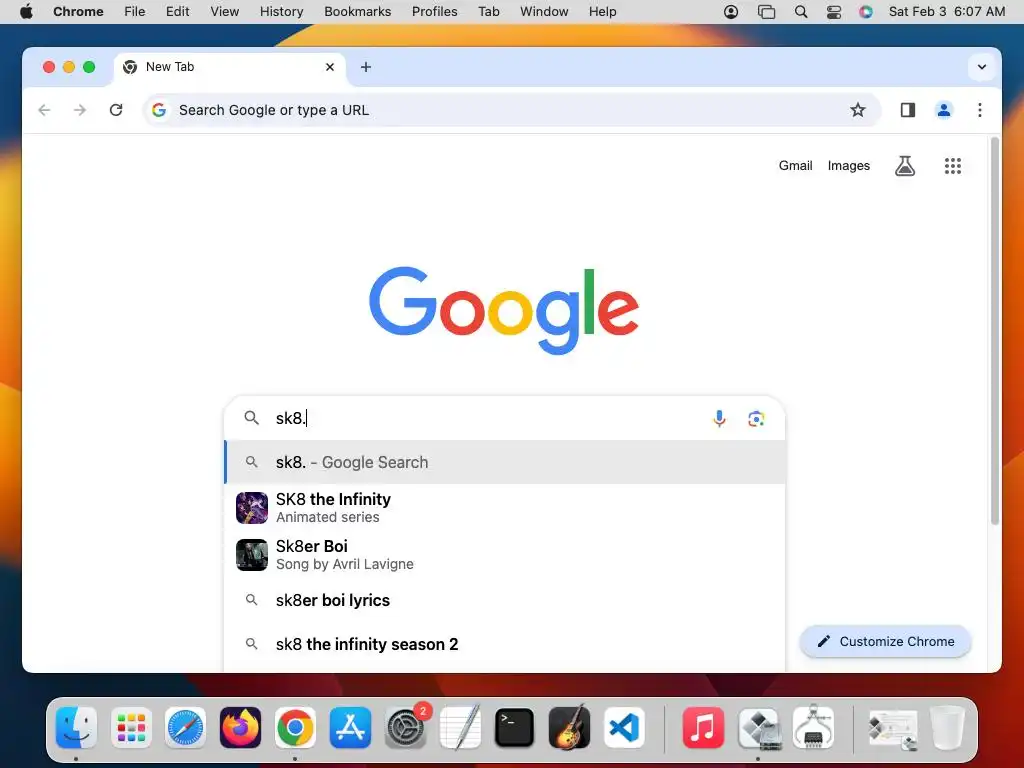Select the 'sk8. - Google Search' suggestion
Screen dimensions: 1024x768
(505, 462)
